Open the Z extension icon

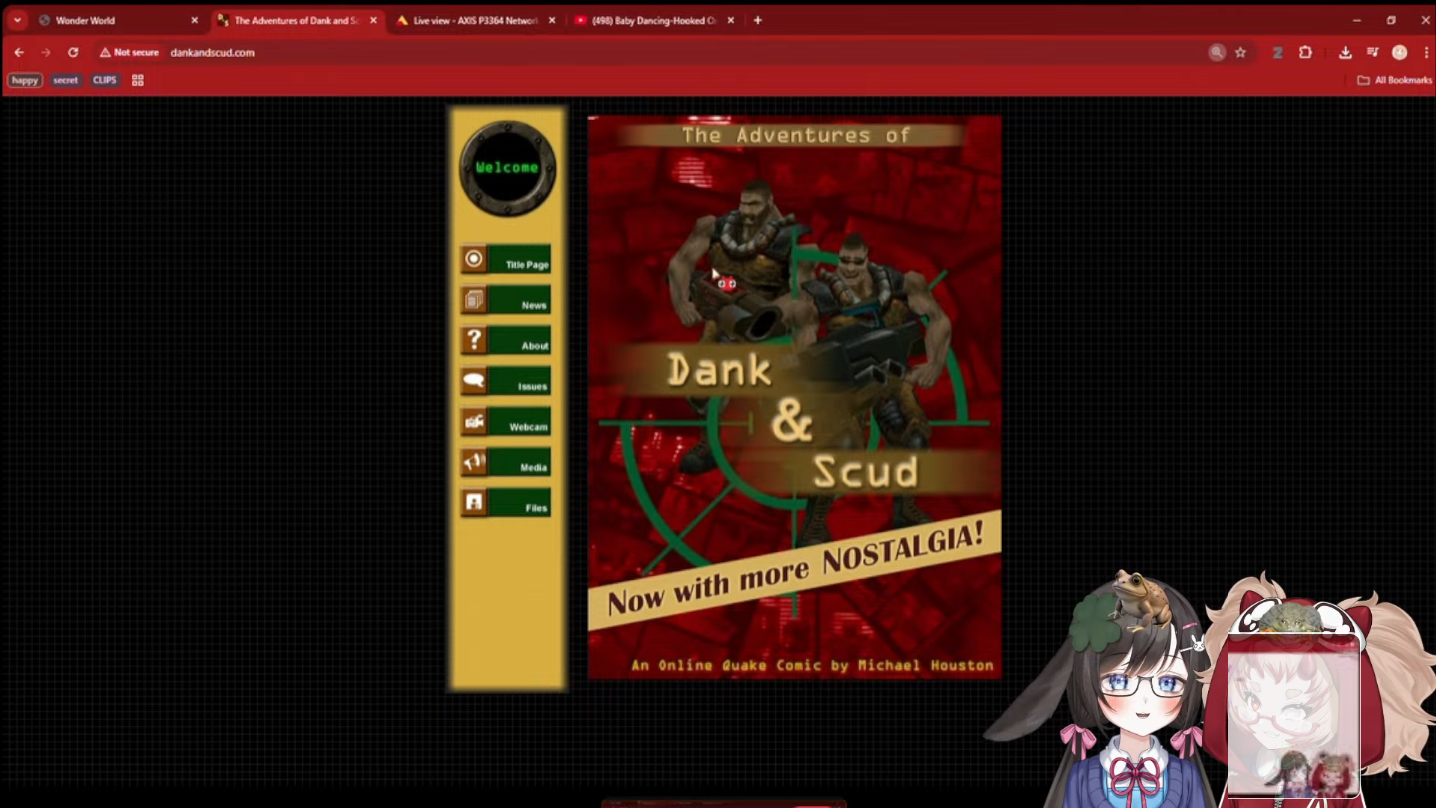[x=1278, y=52]
